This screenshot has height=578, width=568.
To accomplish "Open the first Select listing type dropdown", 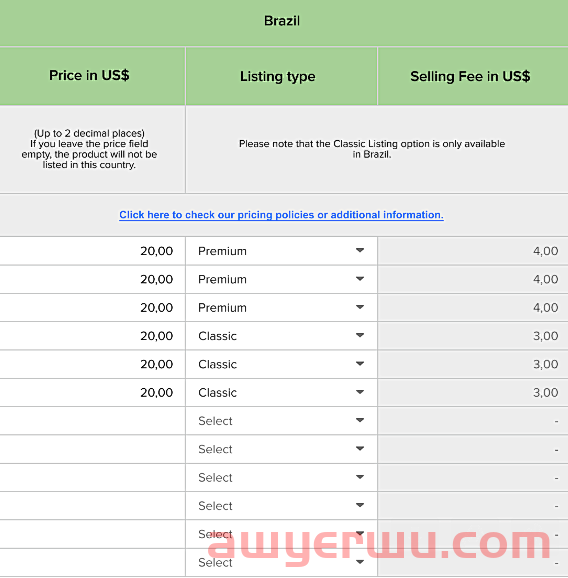I will coord(281,421).
